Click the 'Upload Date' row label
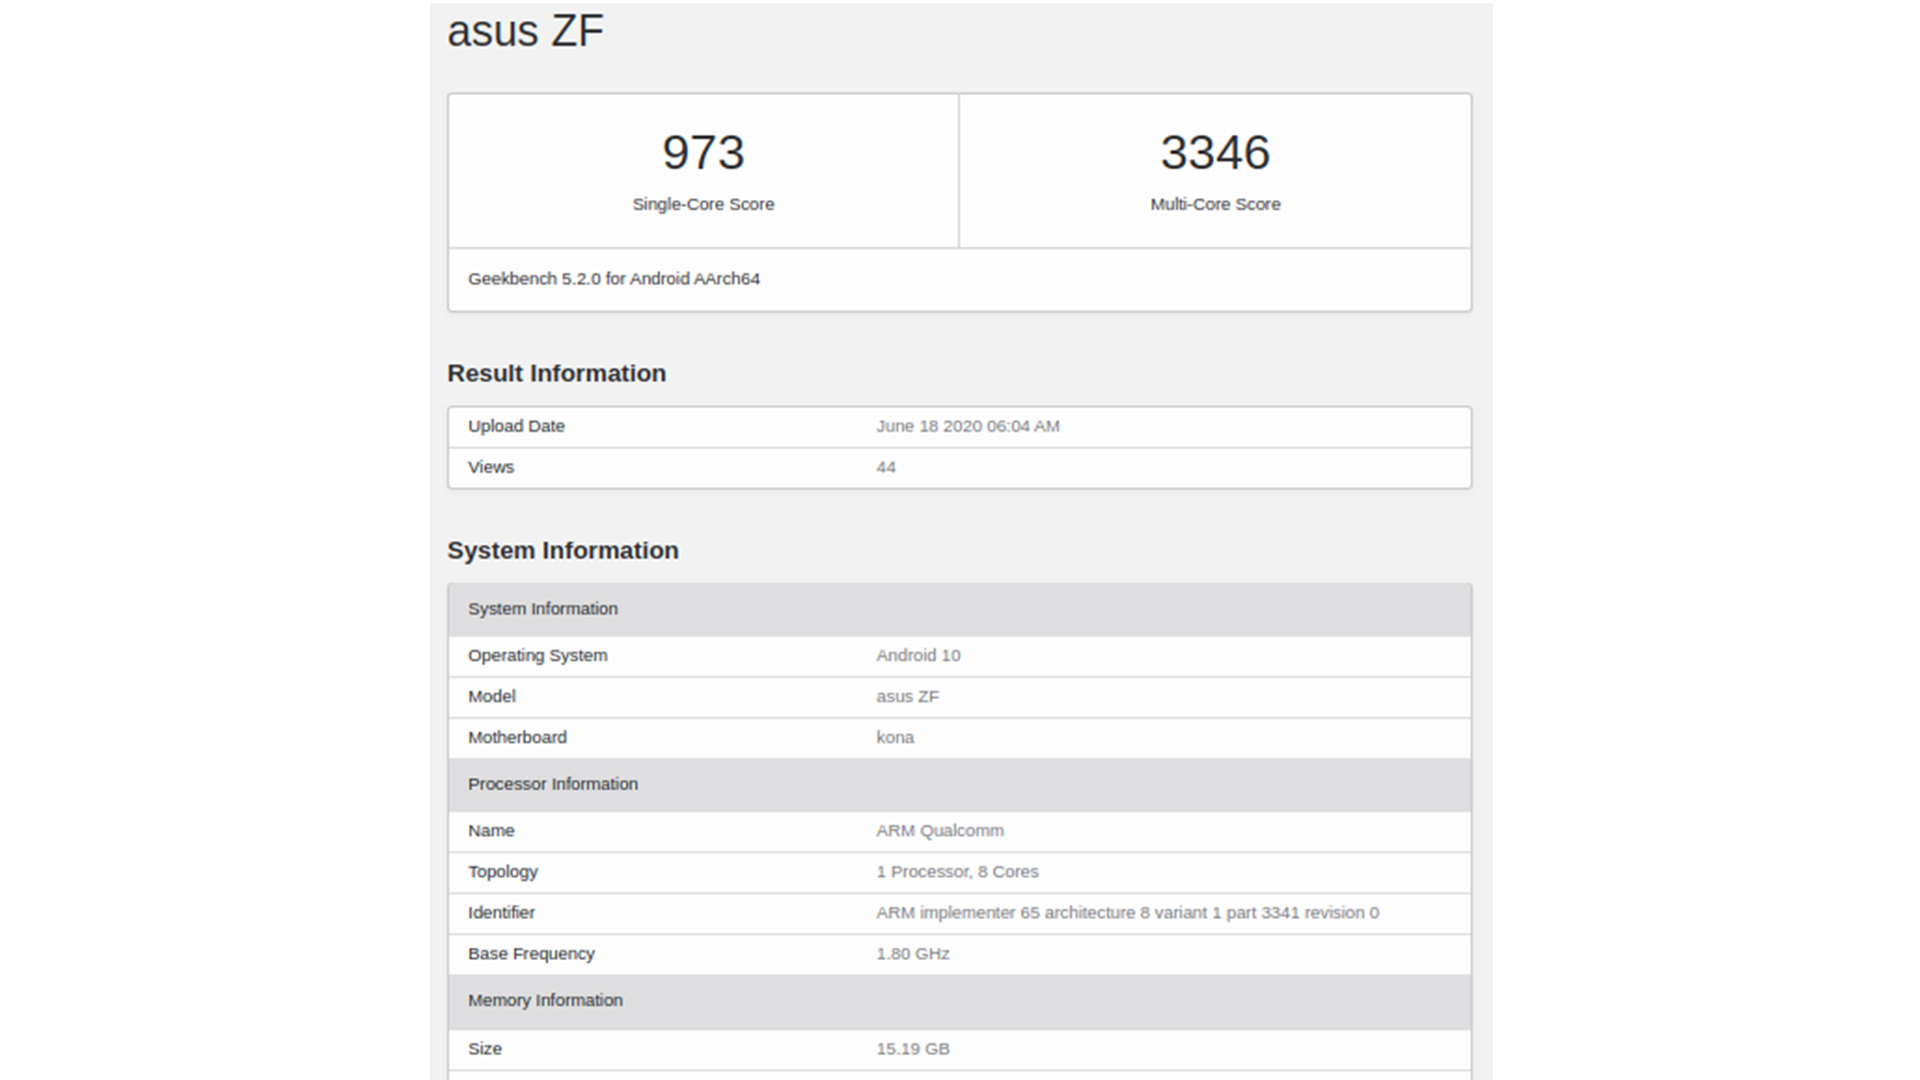This screenshot has width=1920, height=1080. (x=516, y=426)
